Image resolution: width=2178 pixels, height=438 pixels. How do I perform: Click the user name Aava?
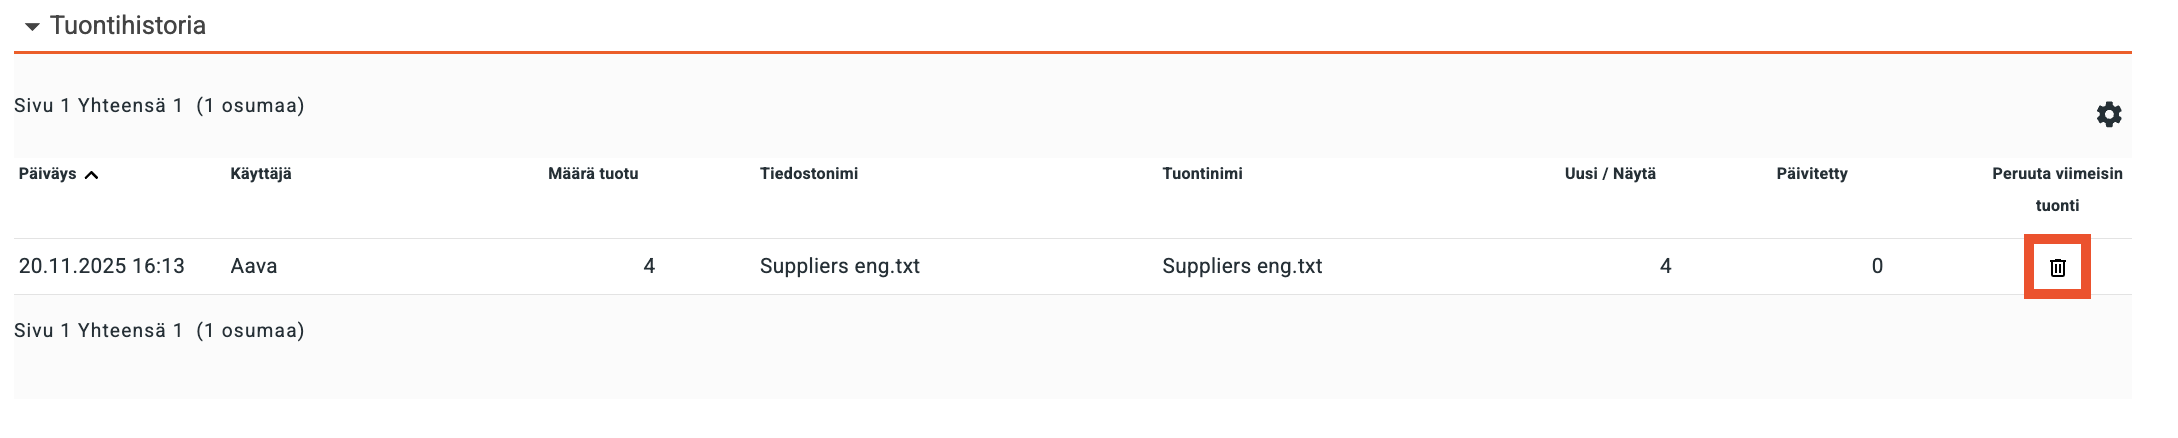point(254,266)
